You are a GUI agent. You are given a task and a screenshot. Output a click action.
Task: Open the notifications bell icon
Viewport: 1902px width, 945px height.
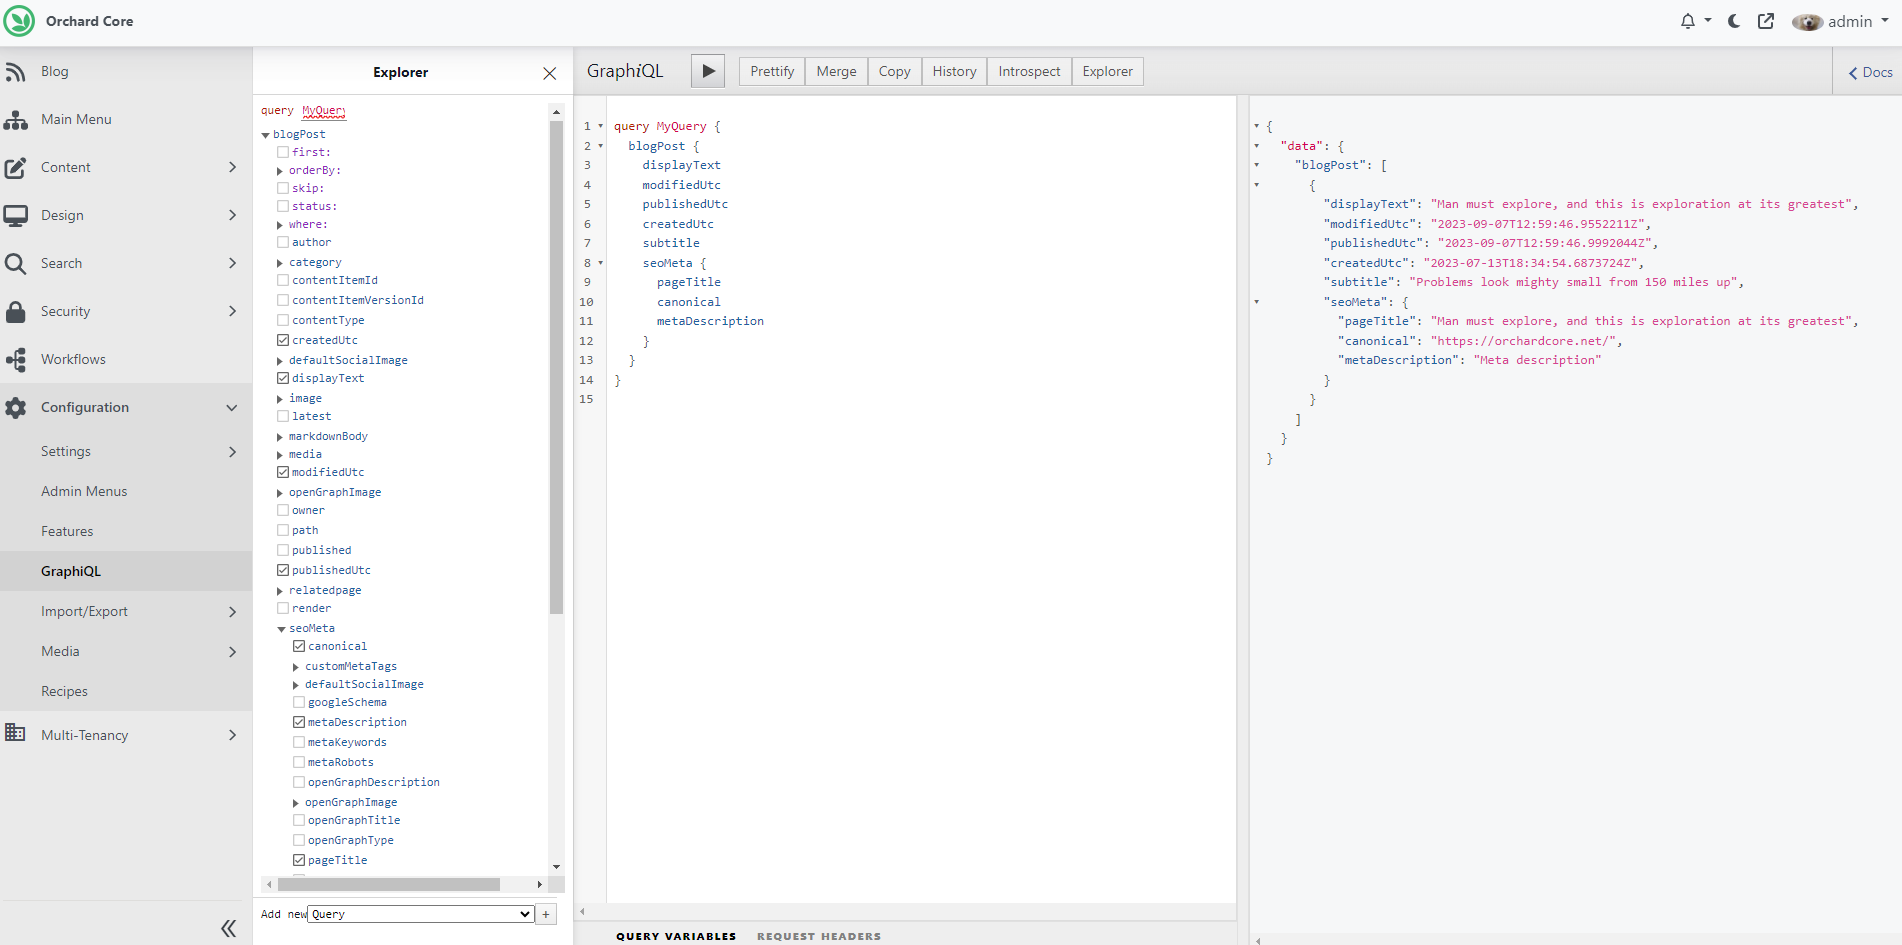[x=1688, y=21]
